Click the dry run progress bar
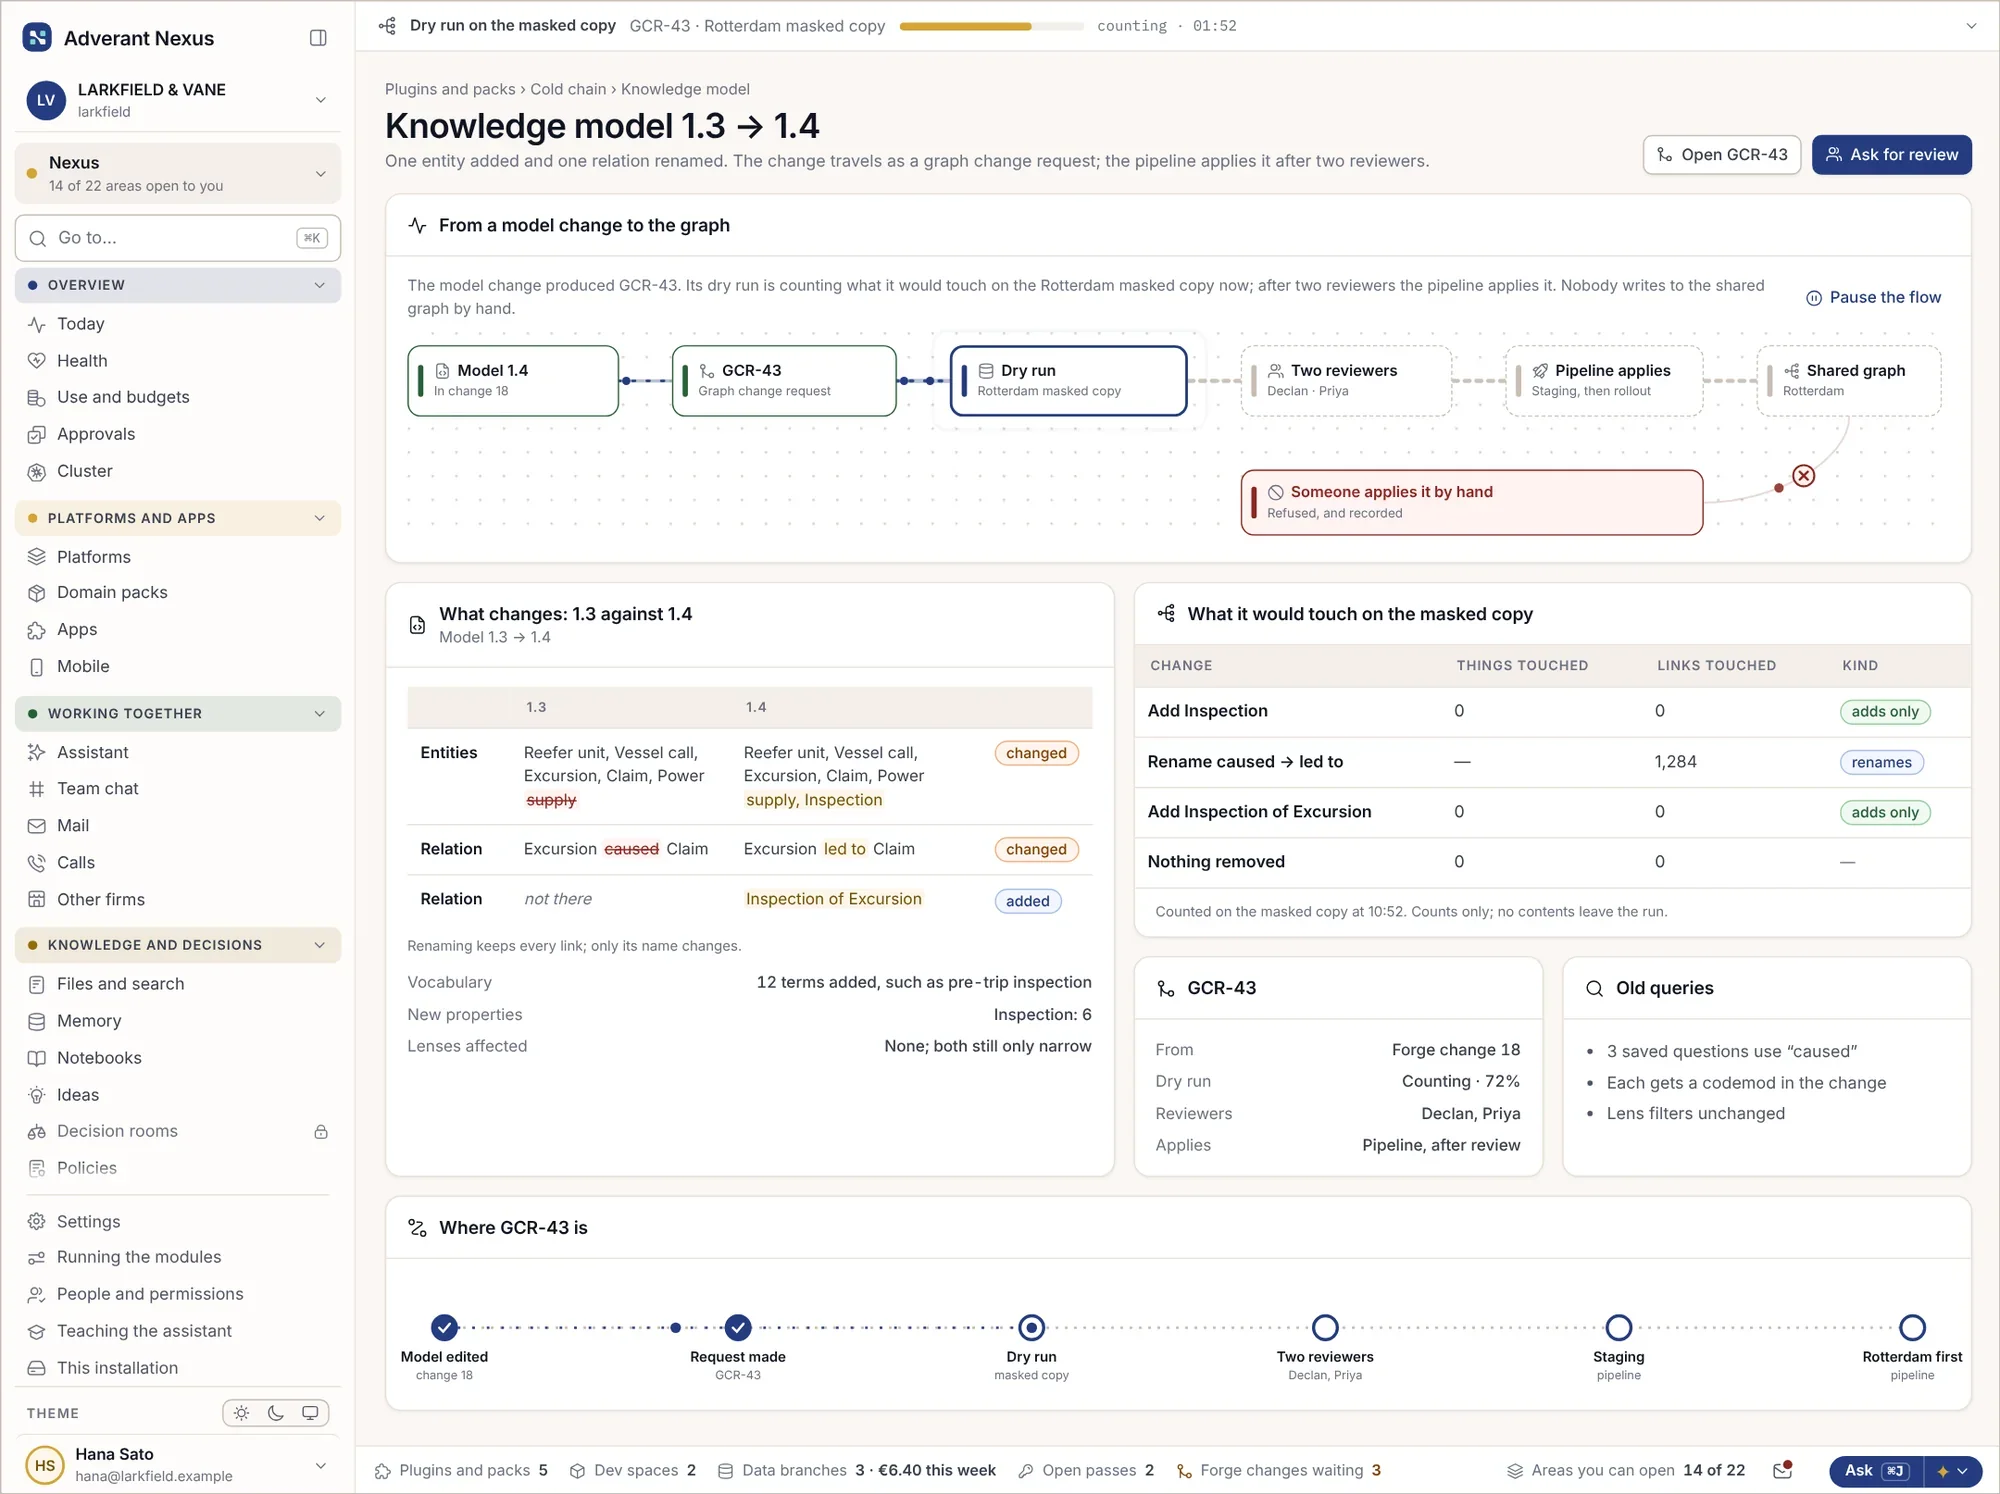Viewport: 2000px width, 1494px height. click(991, 26)
